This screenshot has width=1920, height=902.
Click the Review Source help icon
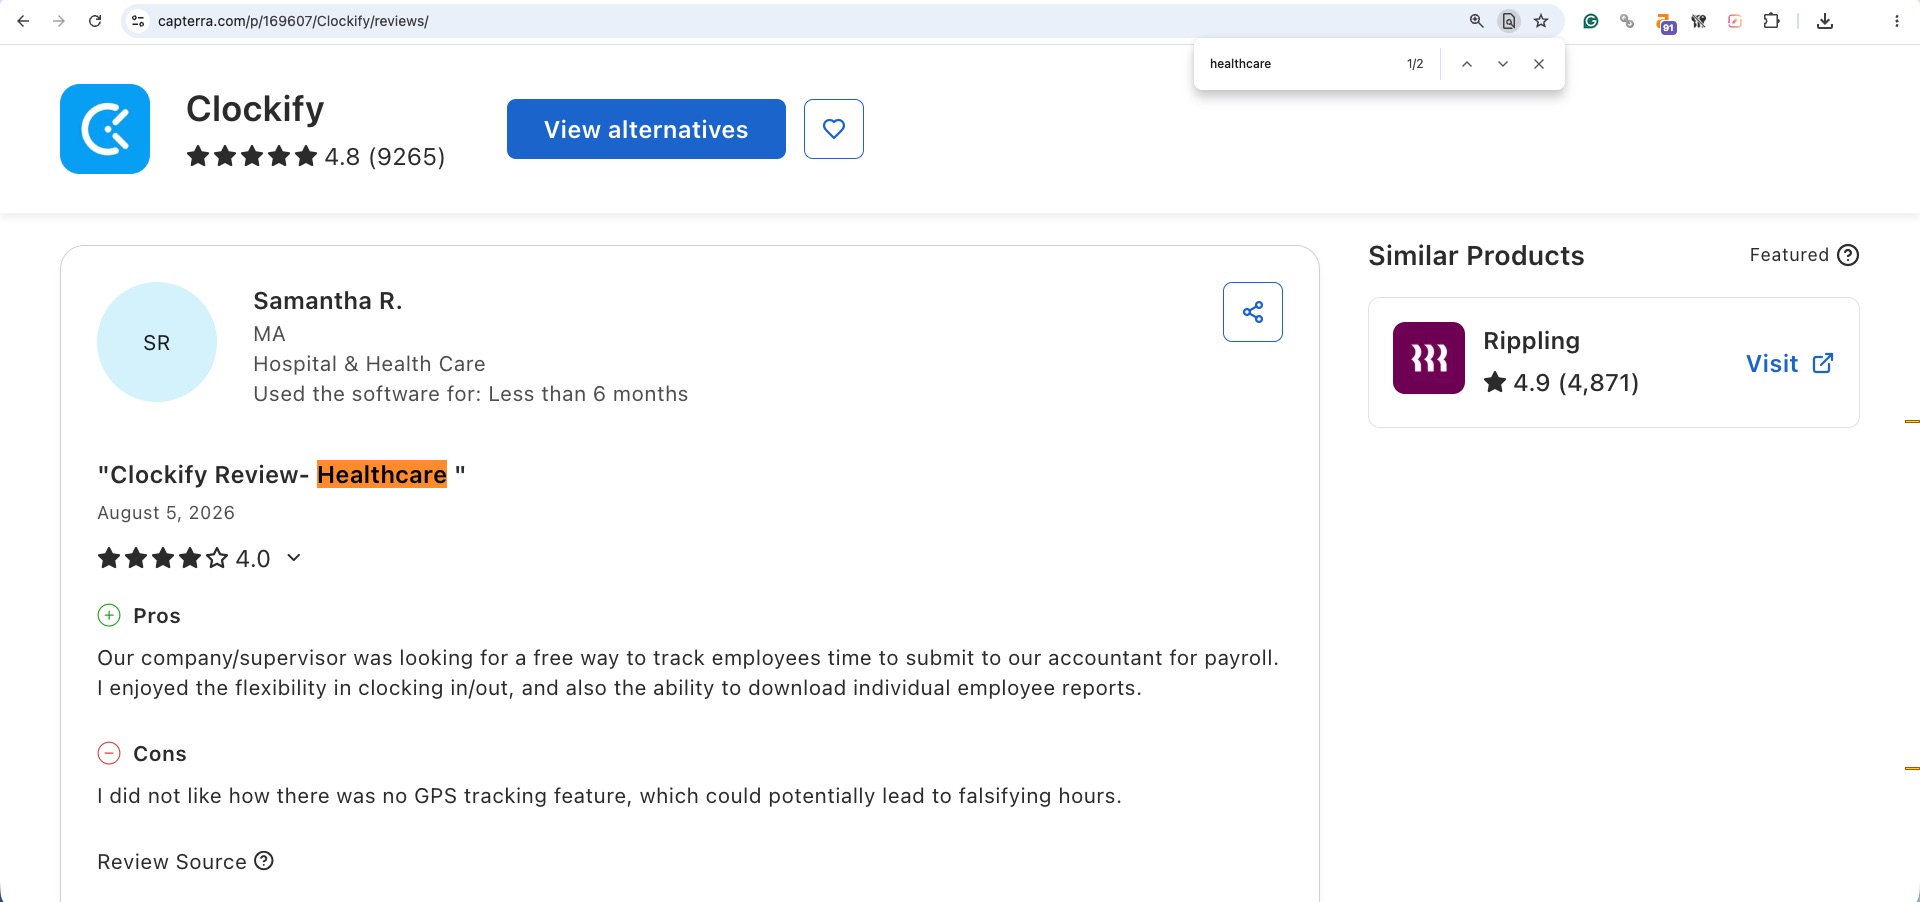264,861
